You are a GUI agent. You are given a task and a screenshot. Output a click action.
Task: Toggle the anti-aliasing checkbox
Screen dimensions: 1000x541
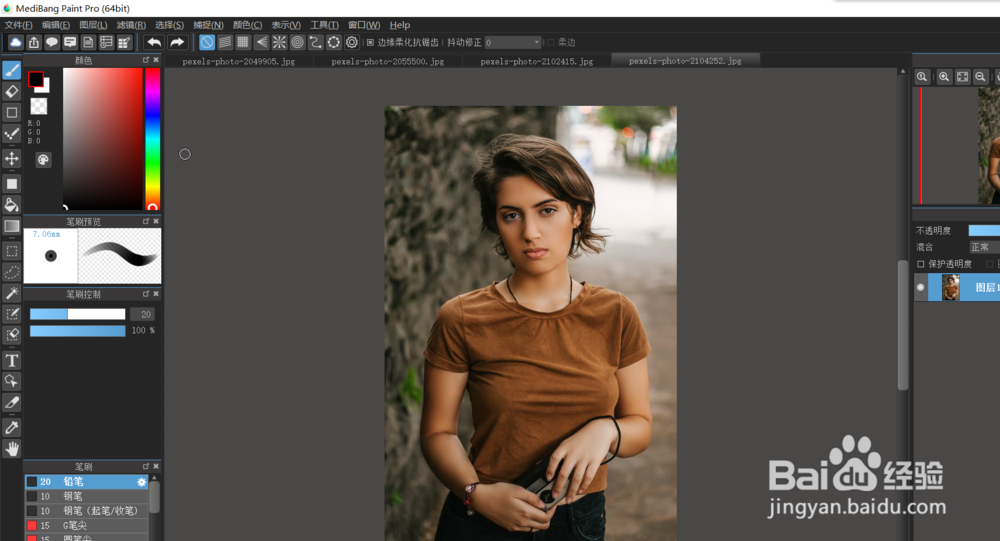[370, 42]
